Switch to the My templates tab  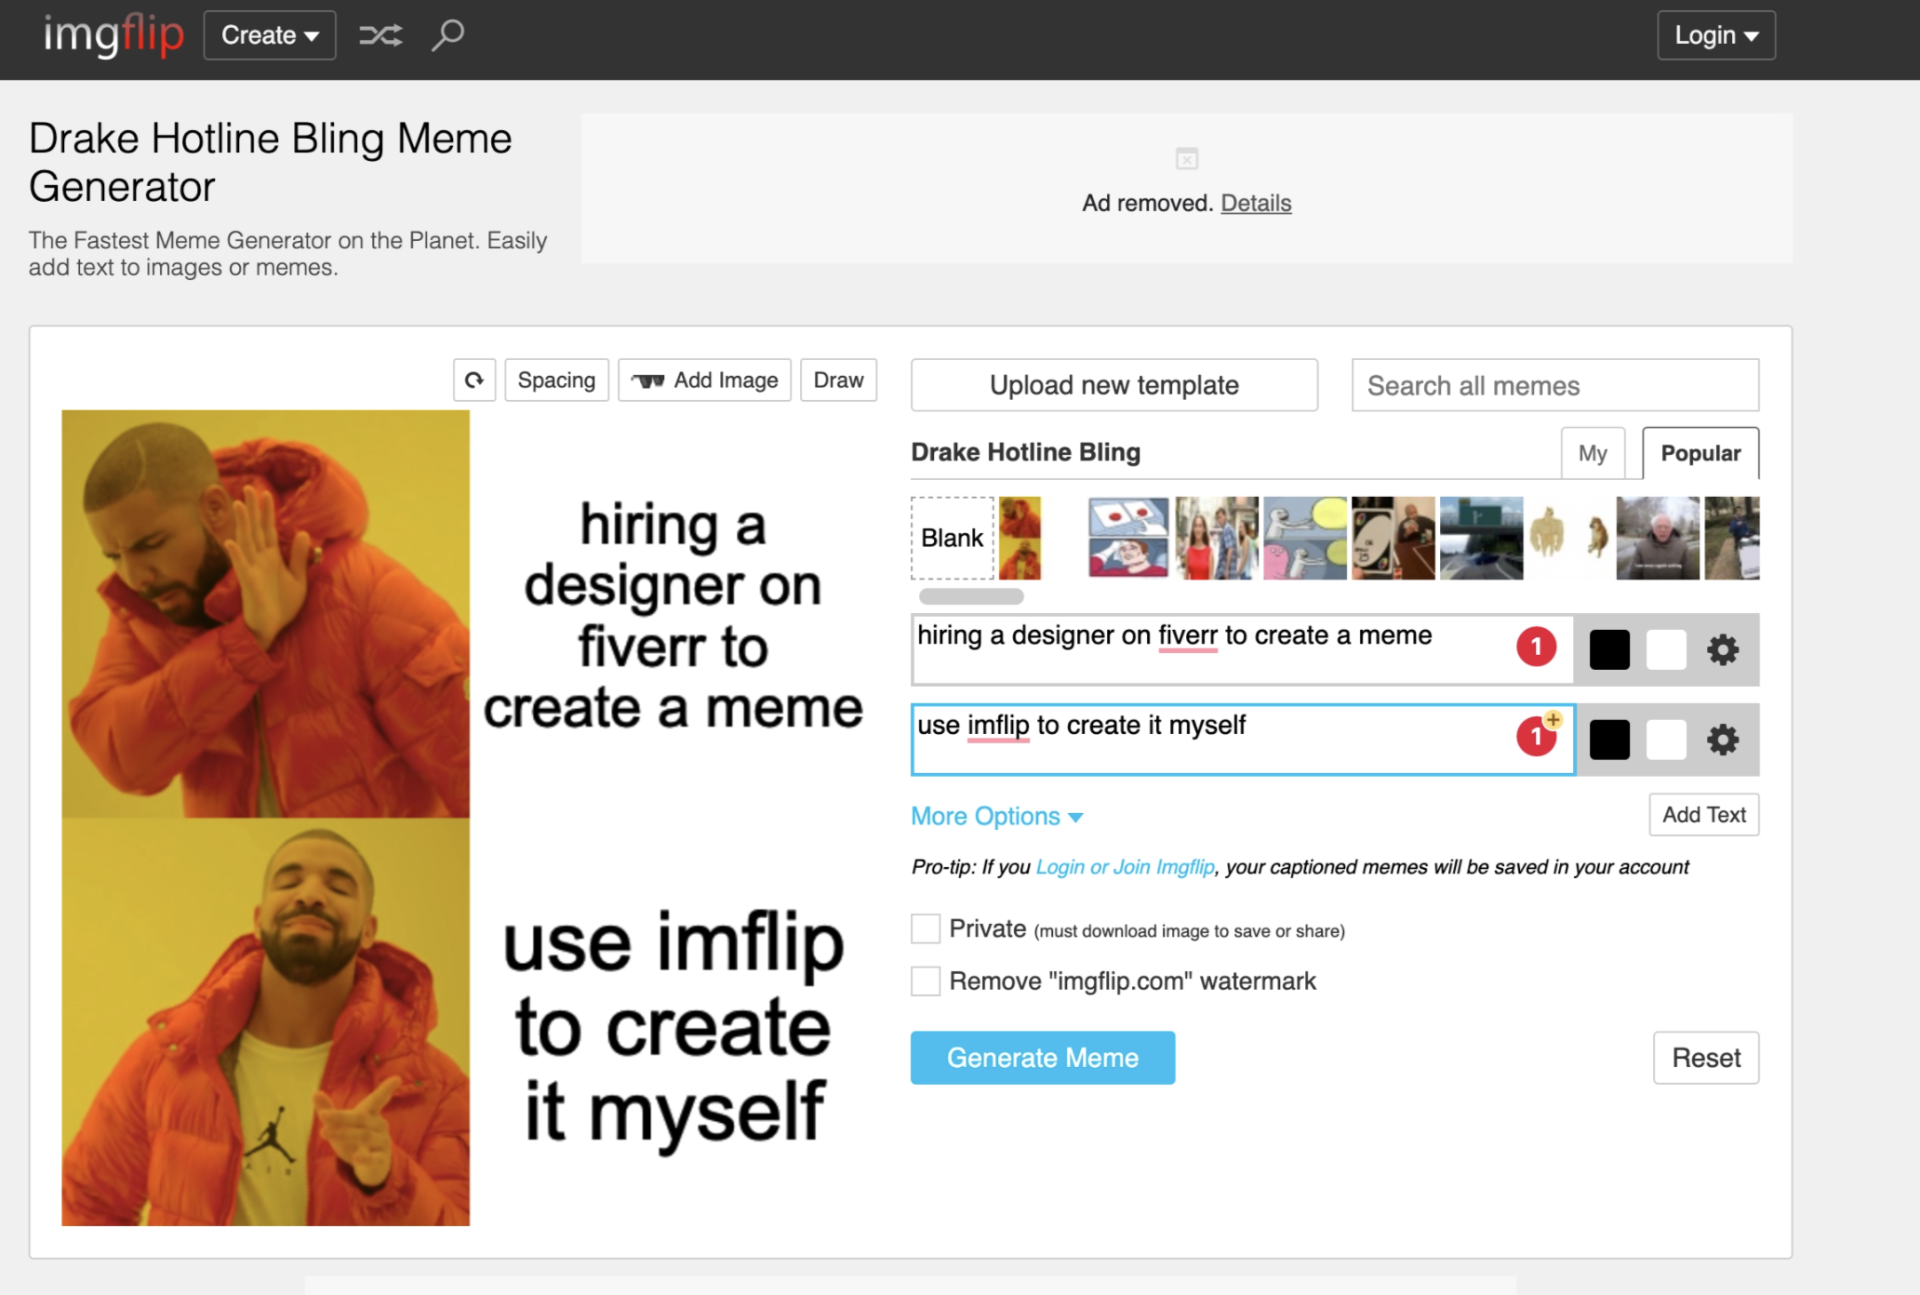coord(1593,453)
